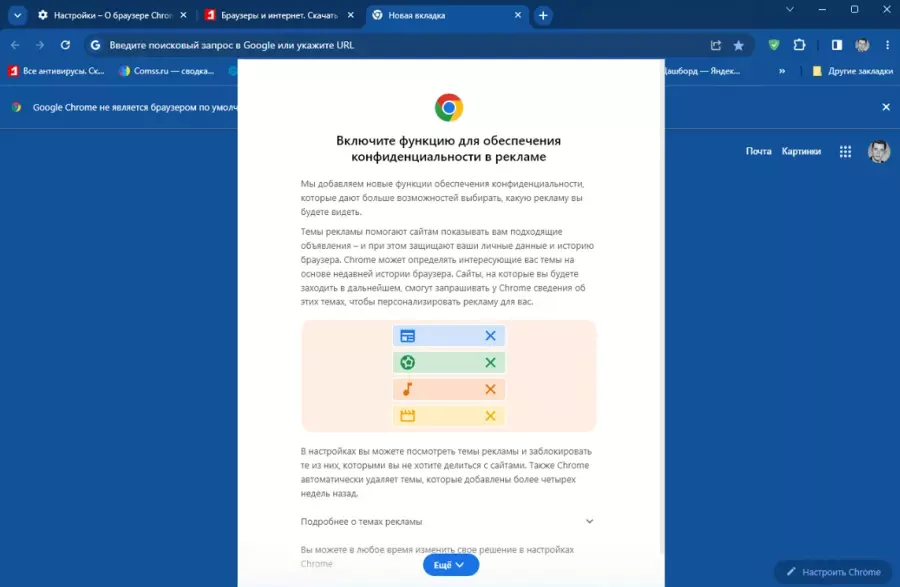
Task: Open the Google apps grid
Action: (x=845, y=151)
